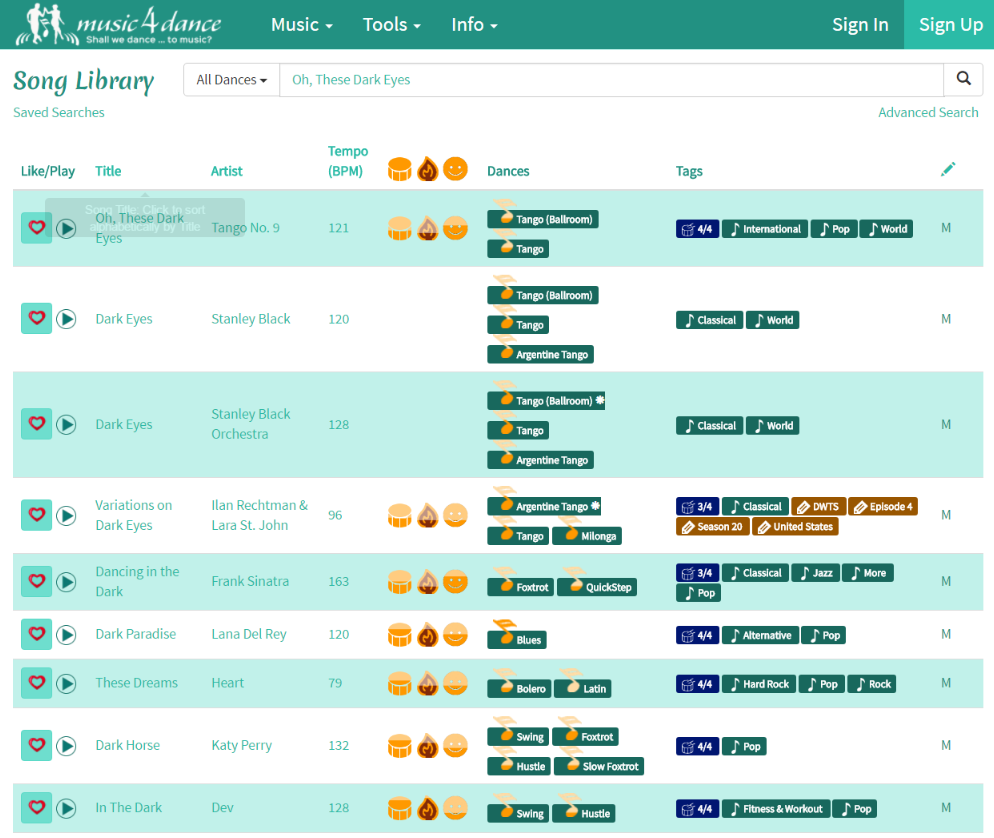Click the song search text field

tap(610, 80)
